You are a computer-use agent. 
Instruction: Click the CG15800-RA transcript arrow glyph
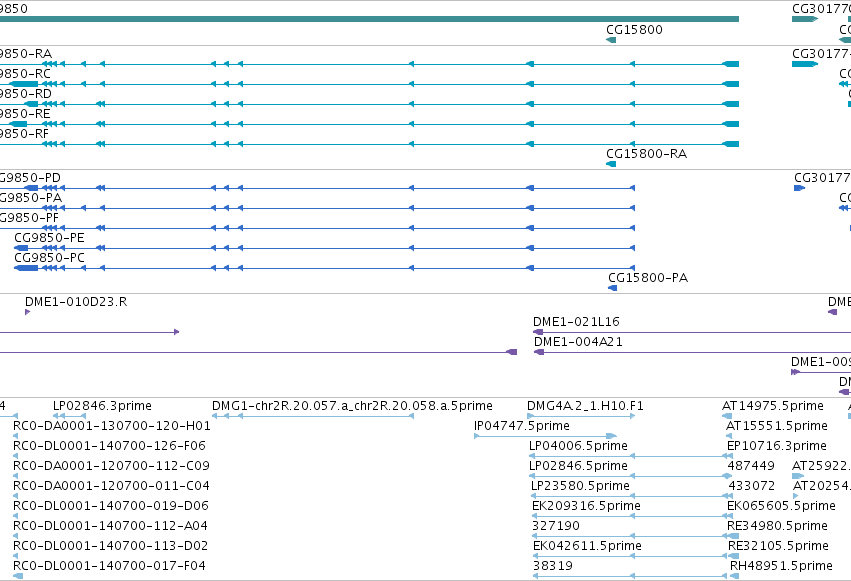click(611, 164)
